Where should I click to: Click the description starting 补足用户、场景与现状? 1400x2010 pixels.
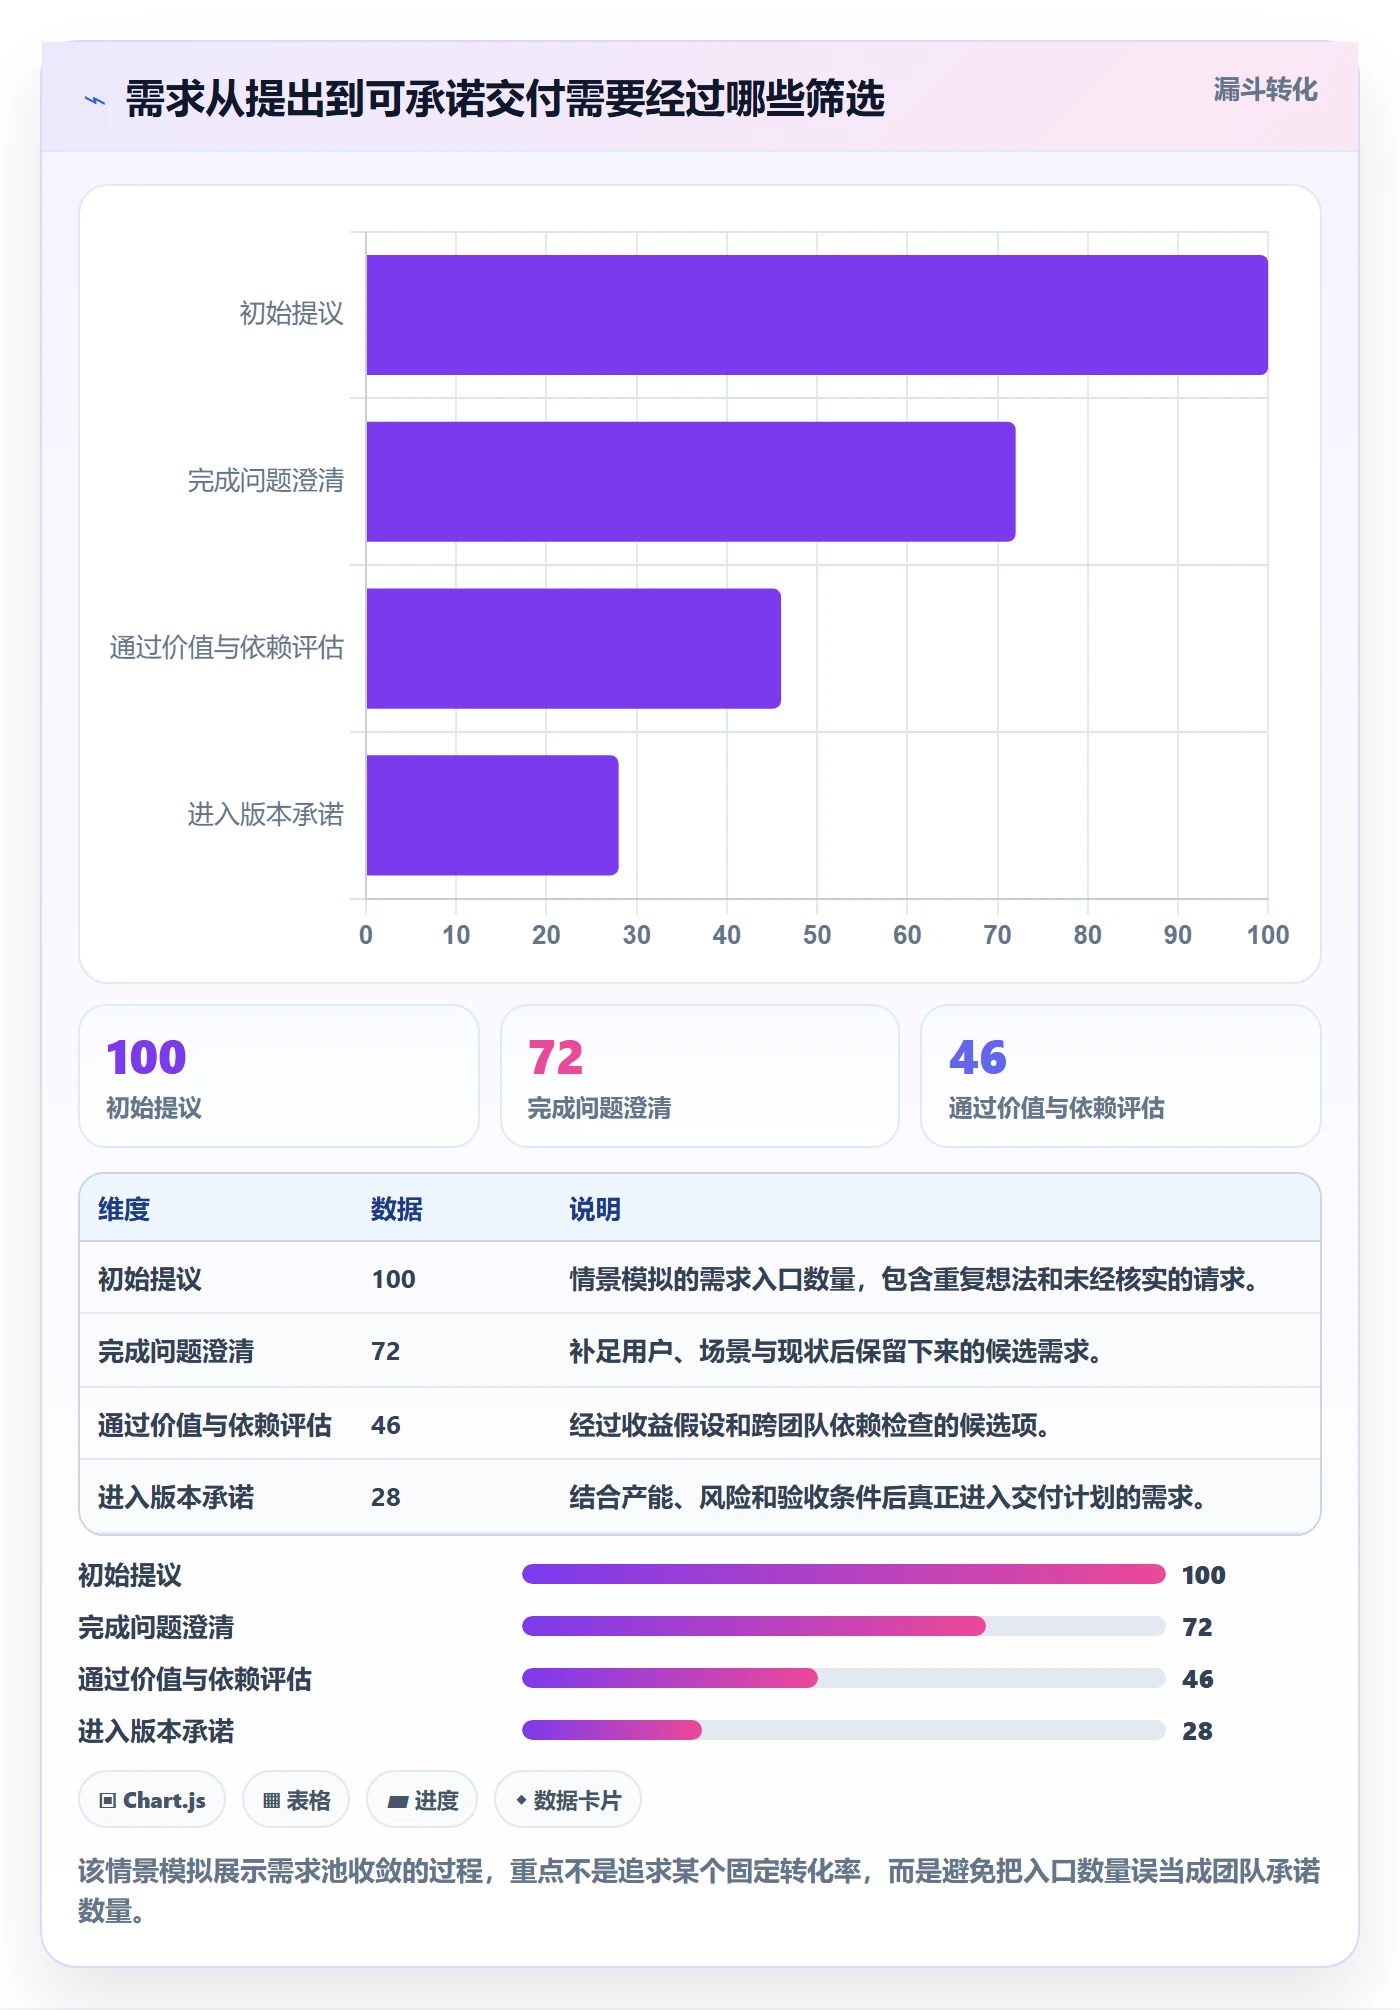tap(837, 1351)
